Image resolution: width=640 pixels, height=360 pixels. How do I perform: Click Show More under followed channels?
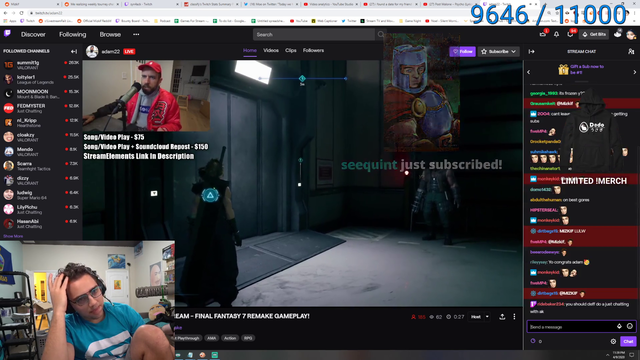(x=13, y=236)
